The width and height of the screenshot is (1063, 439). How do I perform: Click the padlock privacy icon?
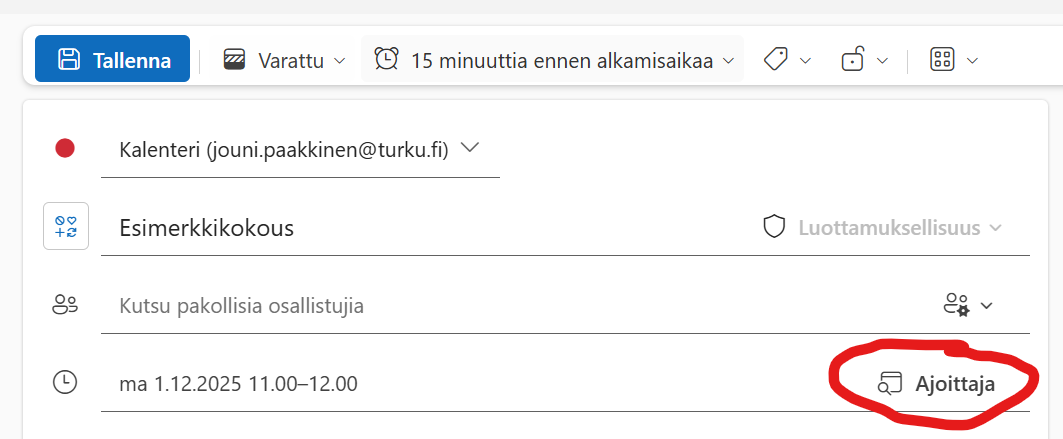tap(852, 60)
